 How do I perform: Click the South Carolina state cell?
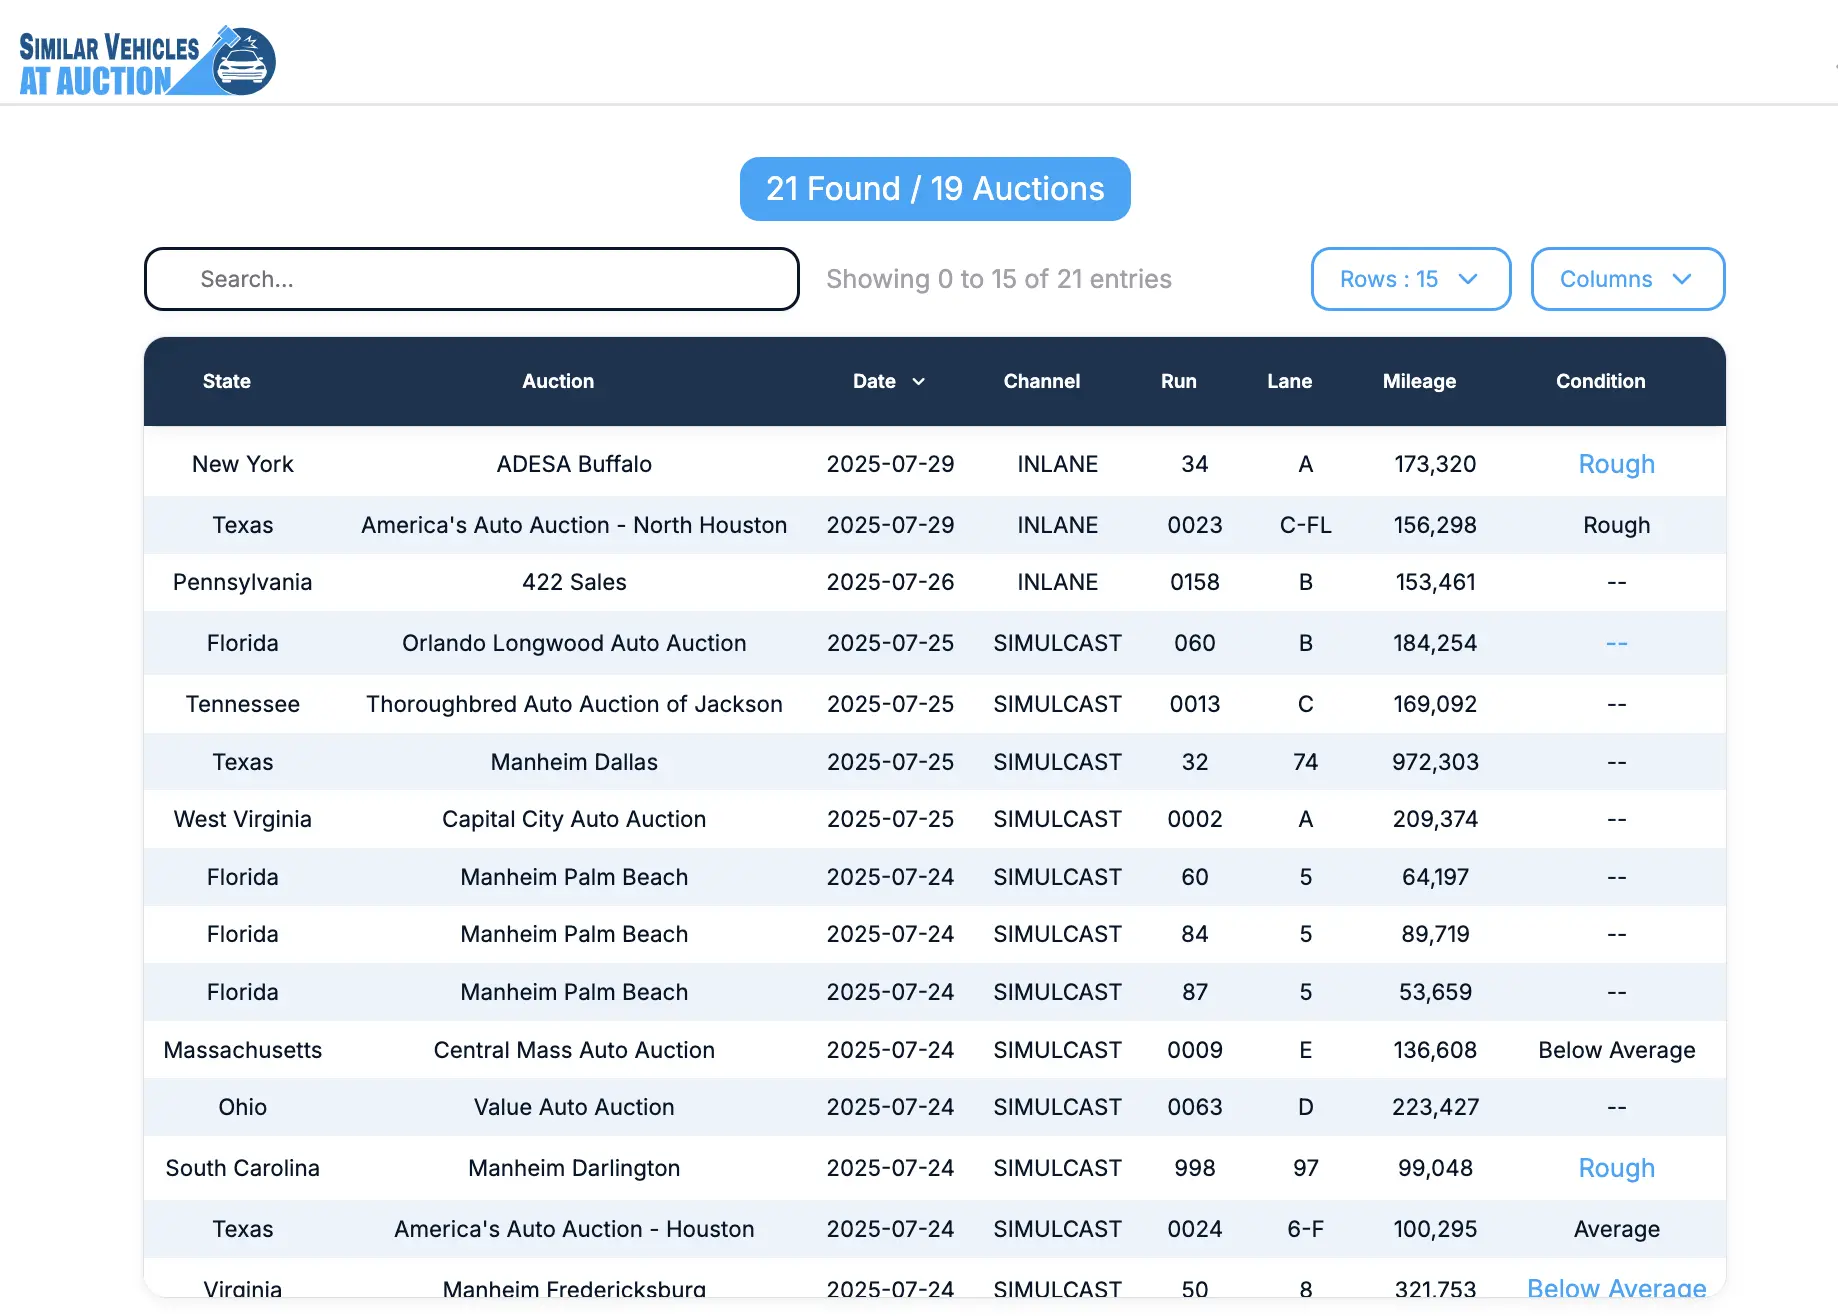click(243, 1168)
